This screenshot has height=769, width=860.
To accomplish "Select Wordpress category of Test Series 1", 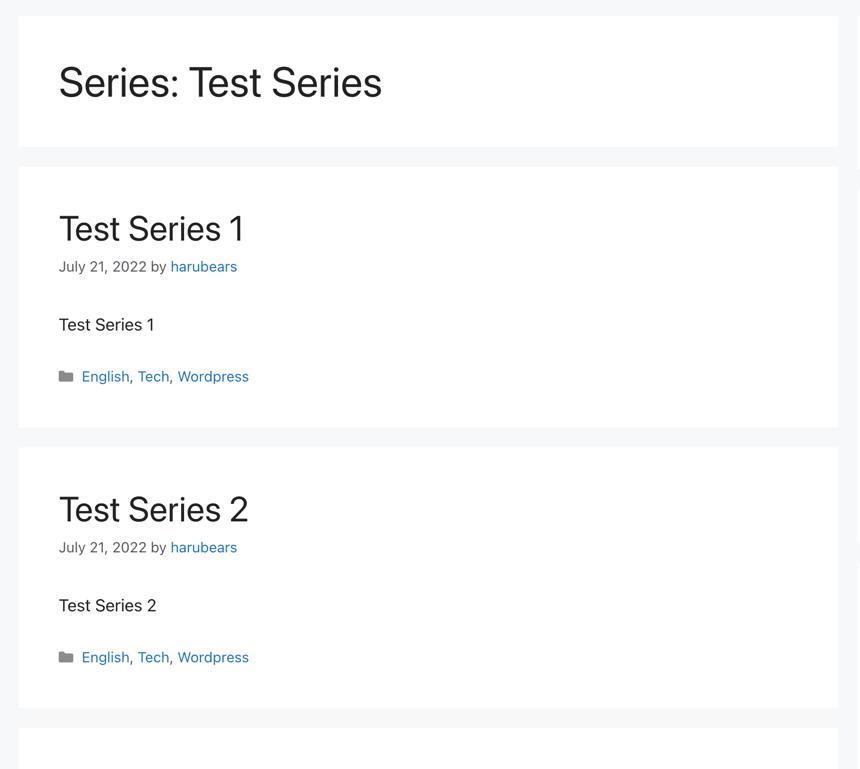I will coord(213,377).
